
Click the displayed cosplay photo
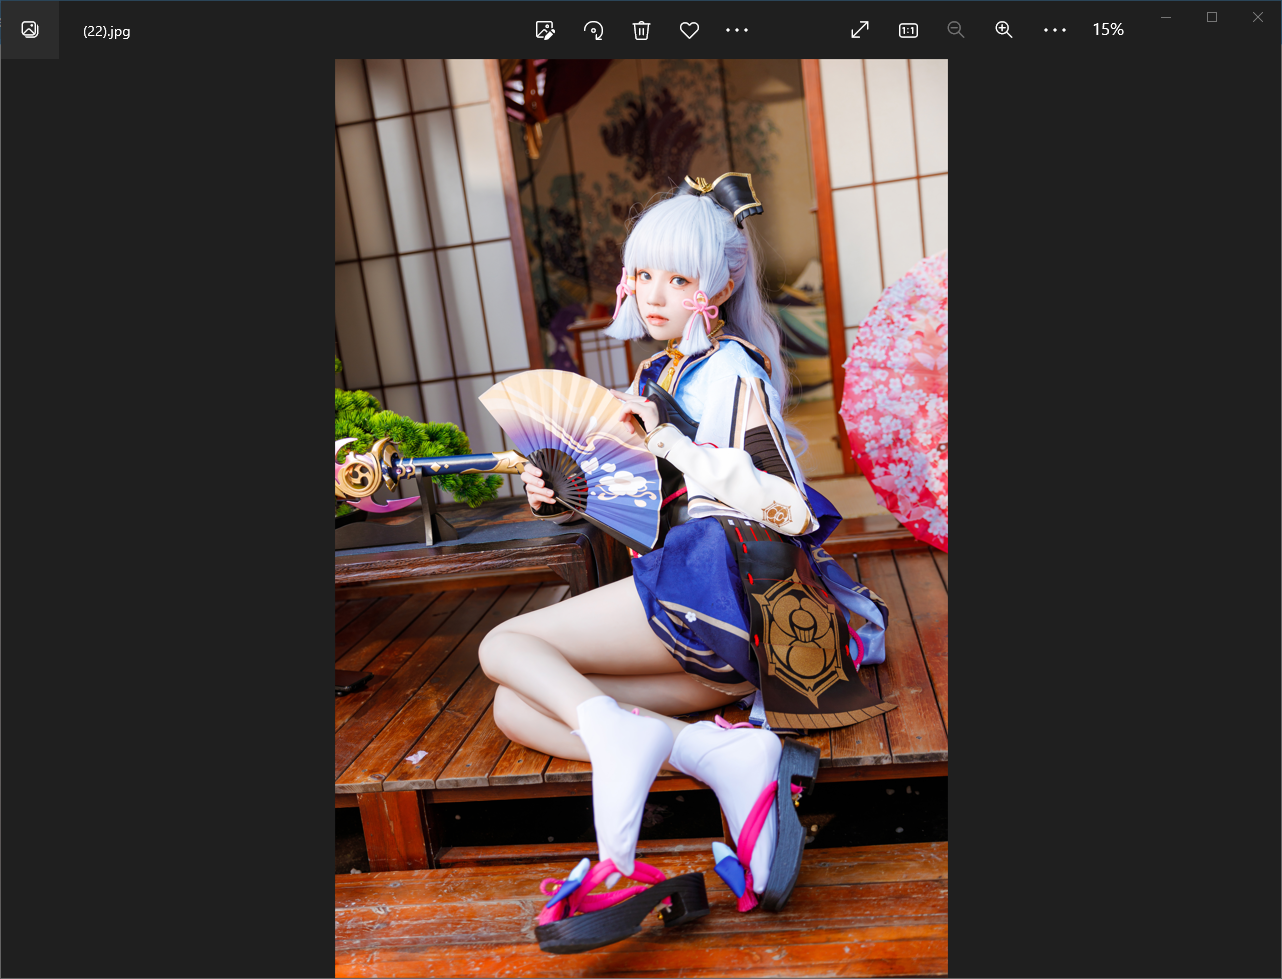(641, 518)
